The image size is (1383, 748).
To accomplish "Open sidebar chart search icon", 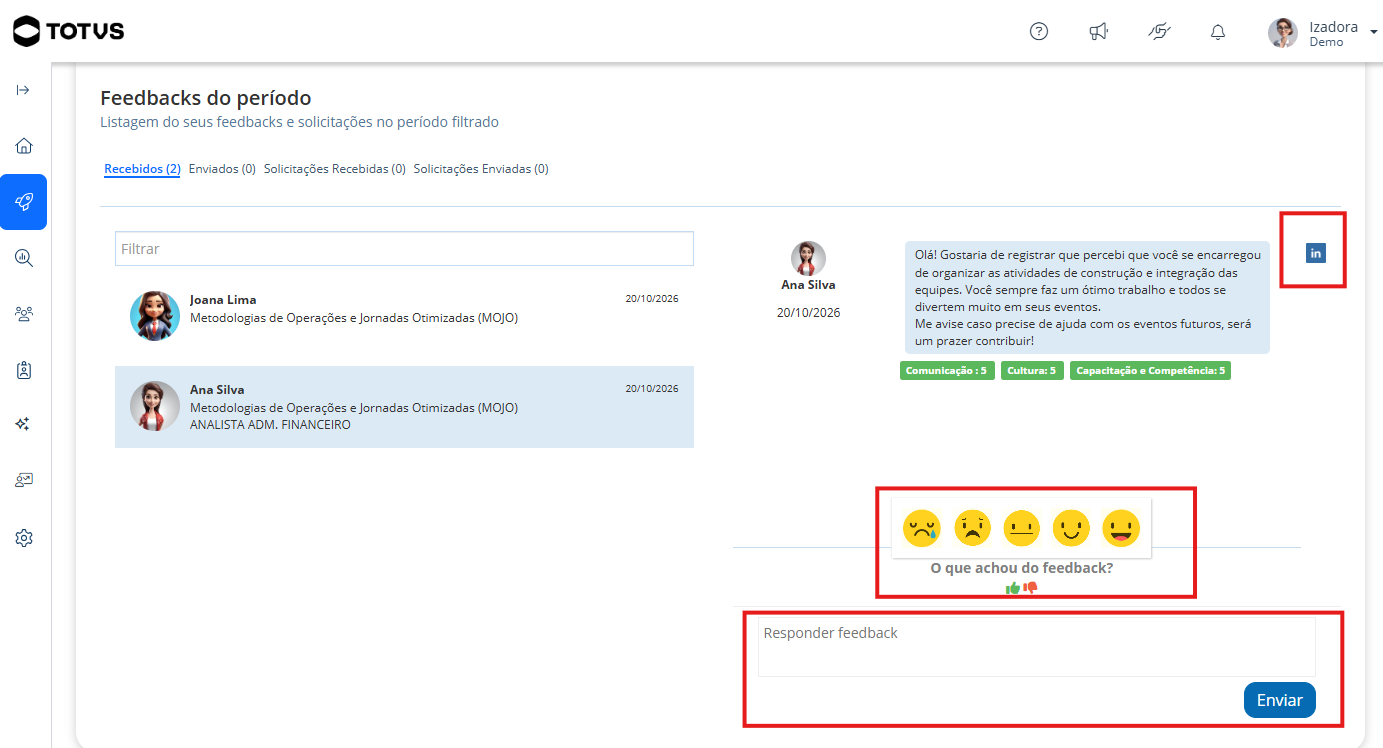I will point(24,258).
